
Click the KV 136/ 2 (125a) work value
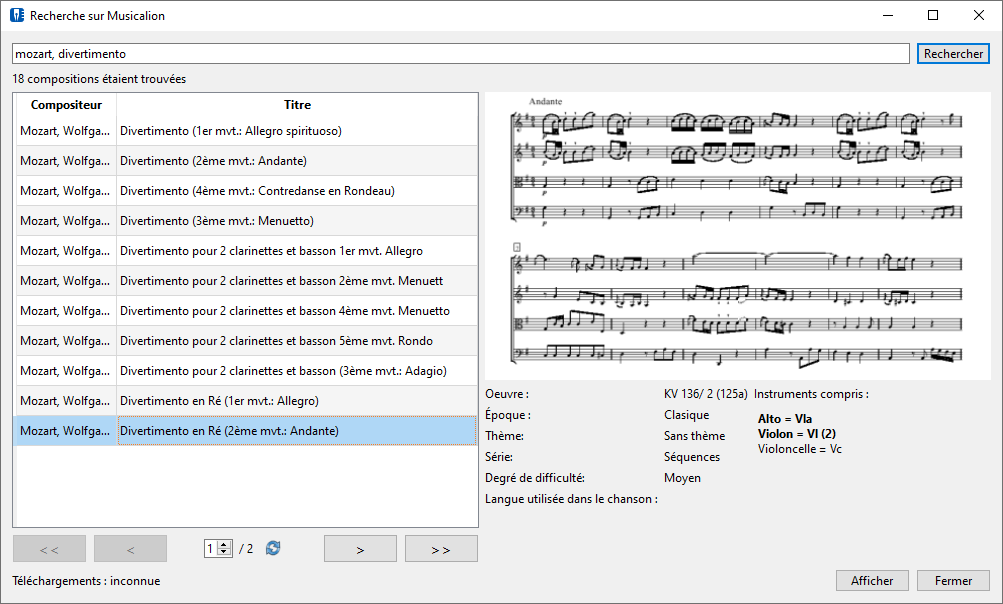[x=706, y=394]
